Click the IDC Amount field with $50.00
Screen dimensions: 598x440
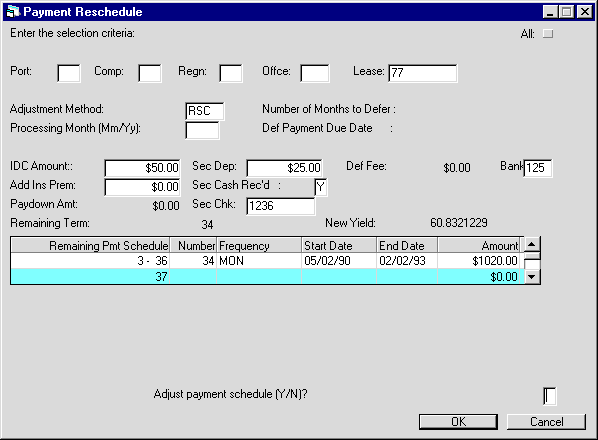(142, 168)
